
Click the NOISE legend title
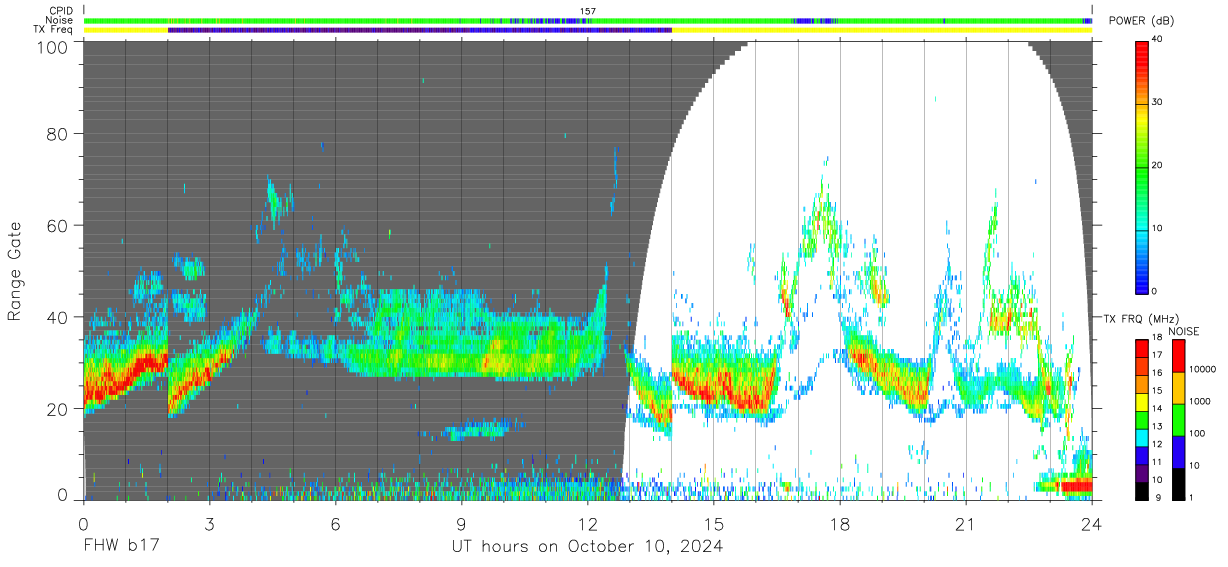pyautogui.click(x=1183, y=331)
